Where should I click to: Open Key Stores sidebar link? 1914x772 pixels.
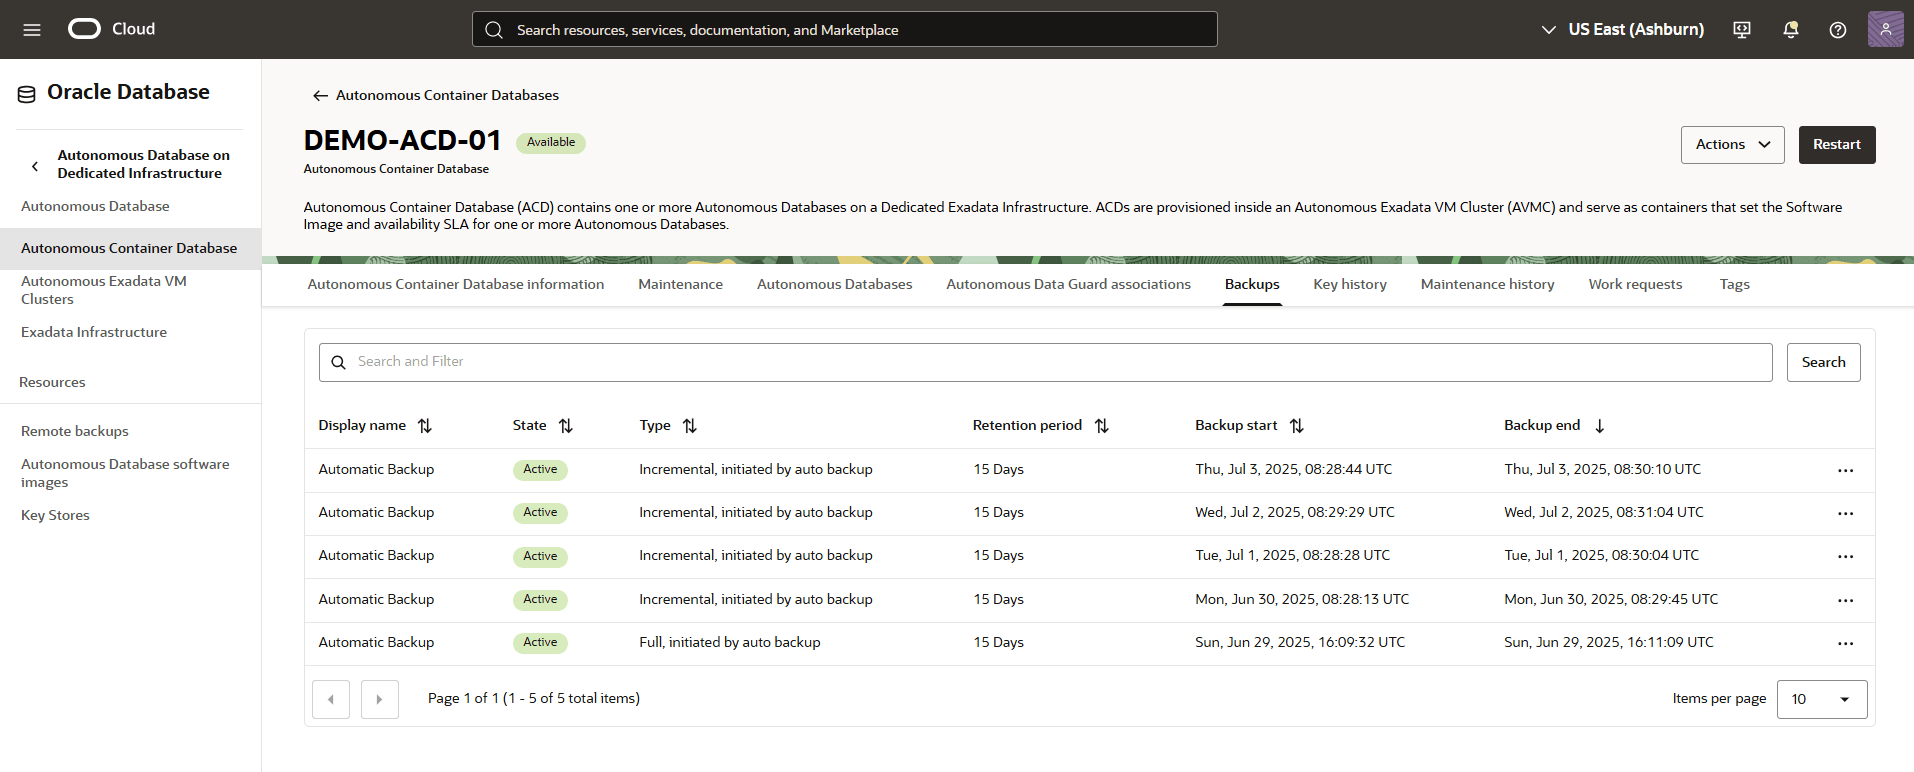(x=55, y=516)
